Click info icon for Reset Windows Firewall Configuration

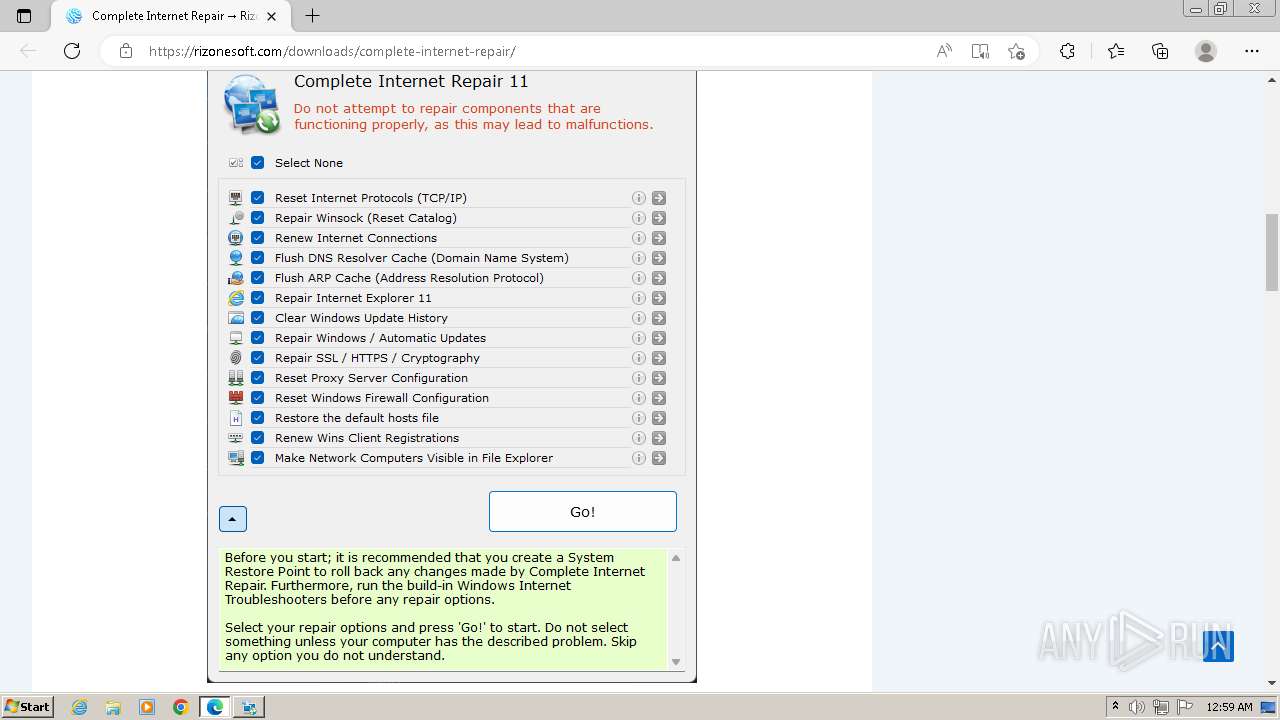point(639,398)
